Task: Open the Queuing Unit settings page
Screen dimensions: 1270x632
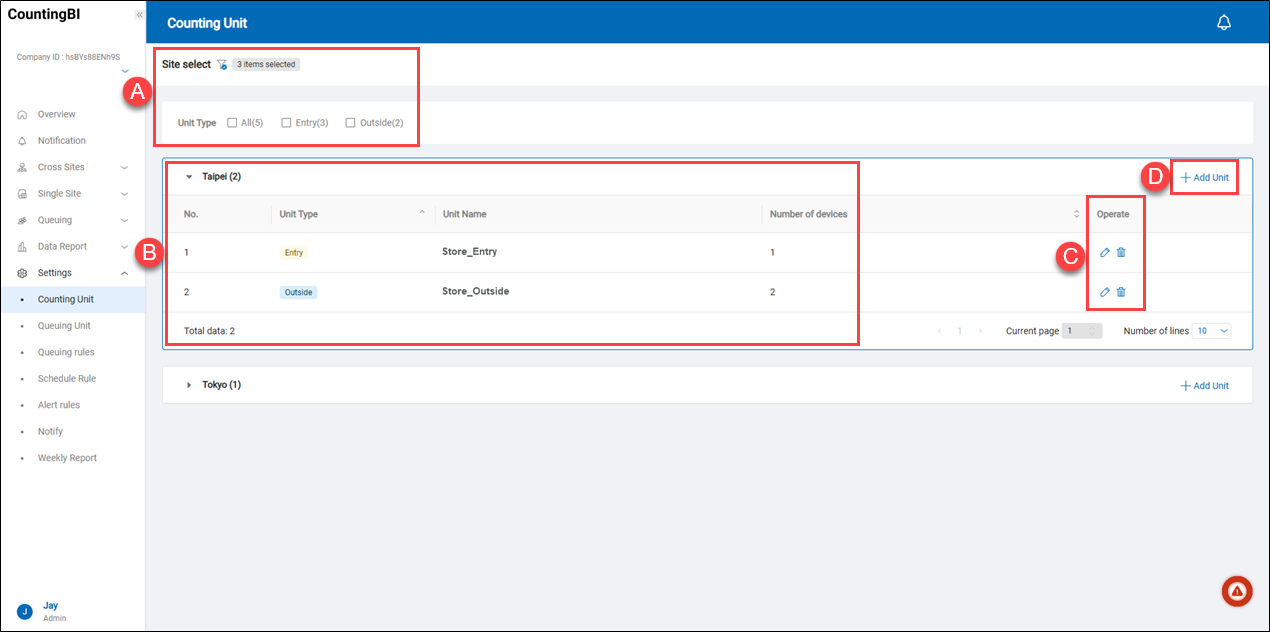Action: pos(64,326)
